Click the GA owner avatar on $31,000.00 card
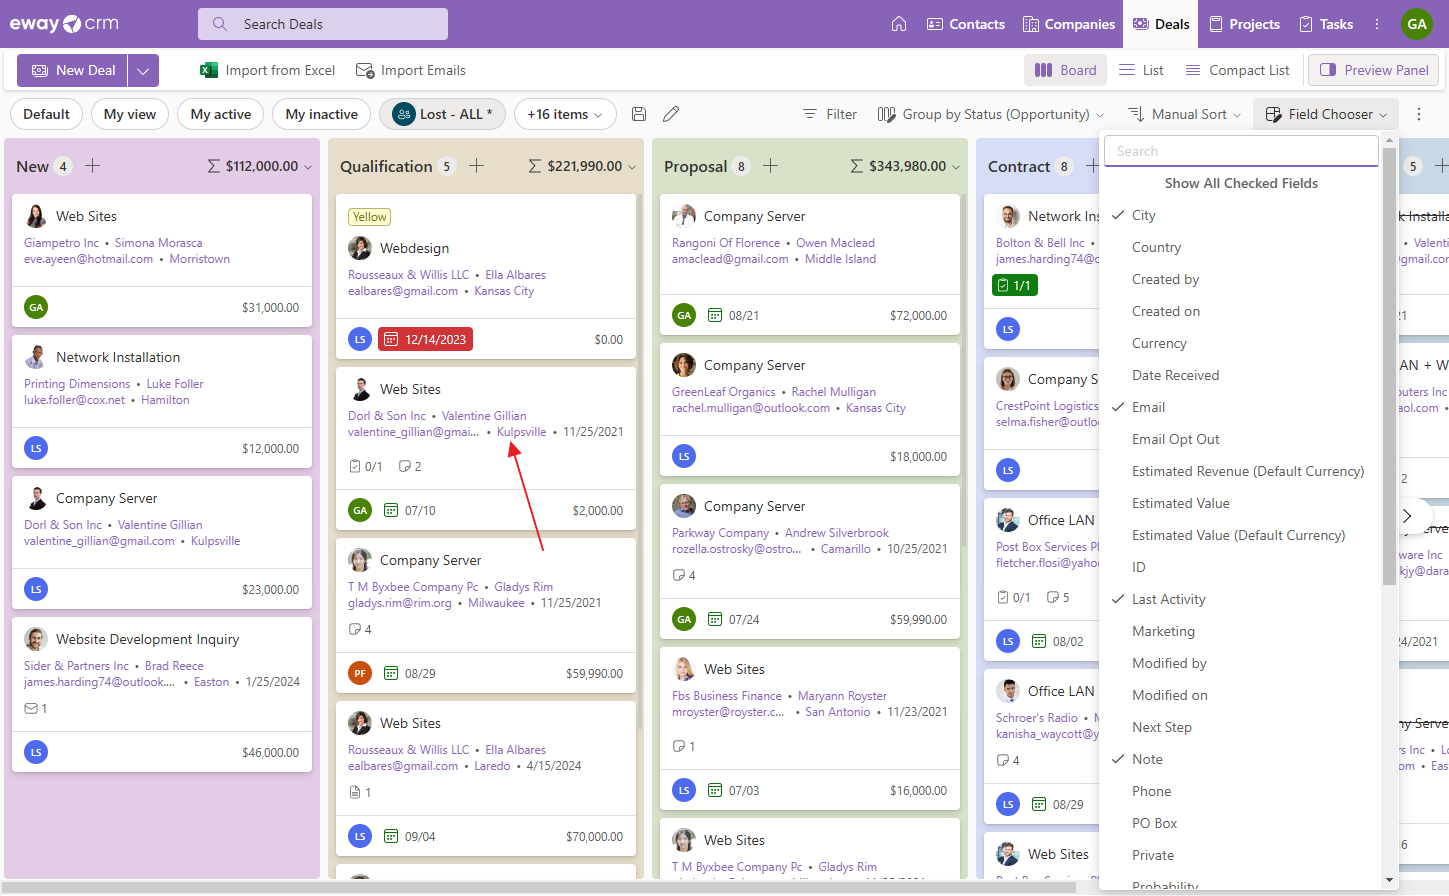The image size is (1449, 896). [36, 307]
